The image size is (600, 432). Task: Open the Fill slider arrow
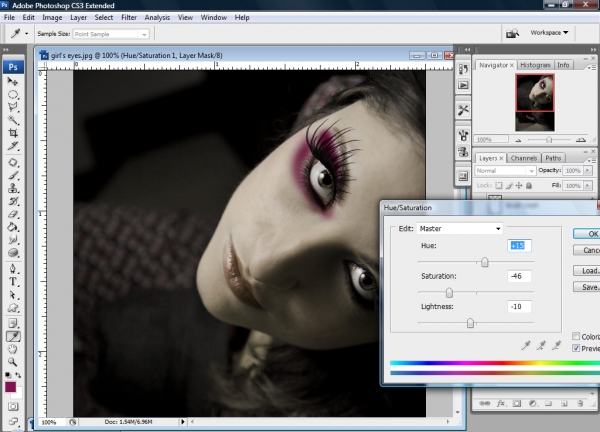pyautogui.click(x=588, y=186)
